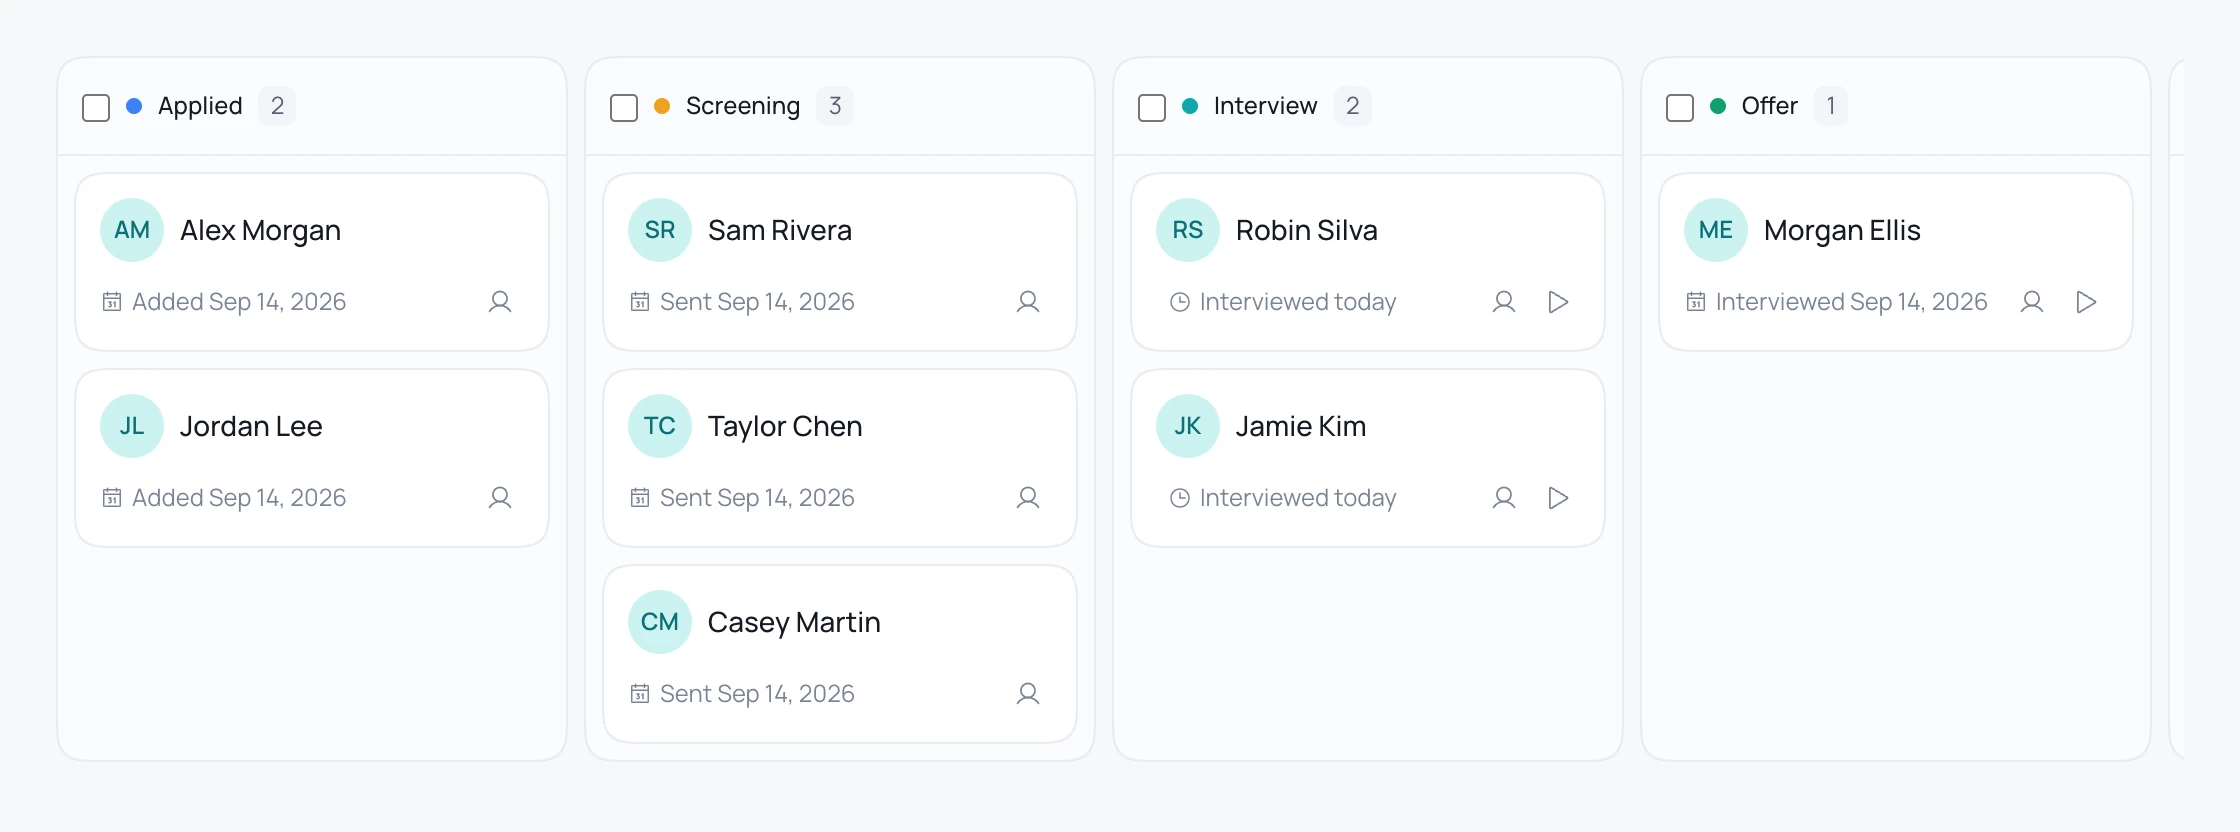Click the "Interview" column title
The height and width of the screenshot is (832, 2240).
coord(1265,106)
